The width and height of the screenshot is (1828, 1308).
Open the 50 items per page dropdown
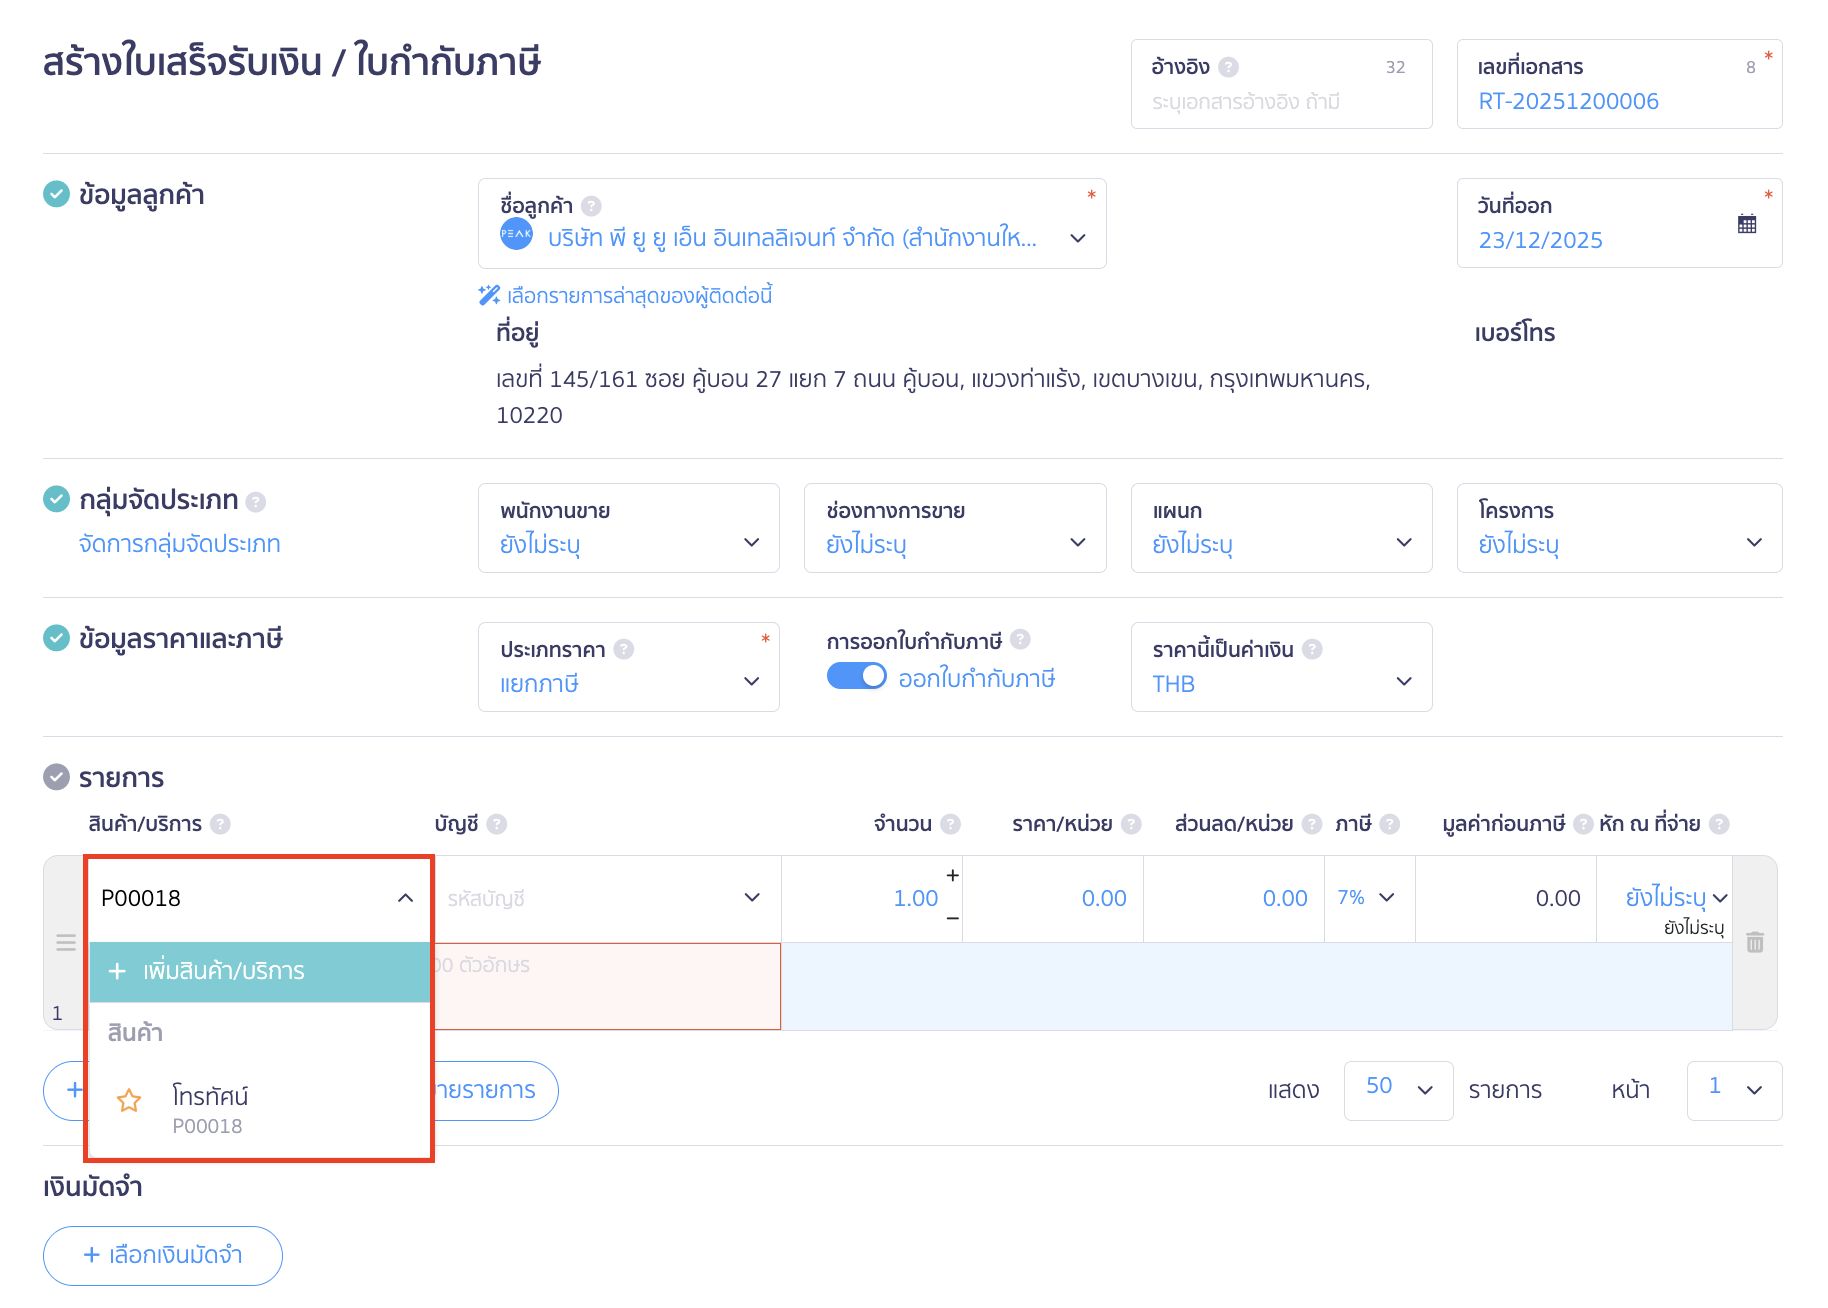(1398, 1089)
